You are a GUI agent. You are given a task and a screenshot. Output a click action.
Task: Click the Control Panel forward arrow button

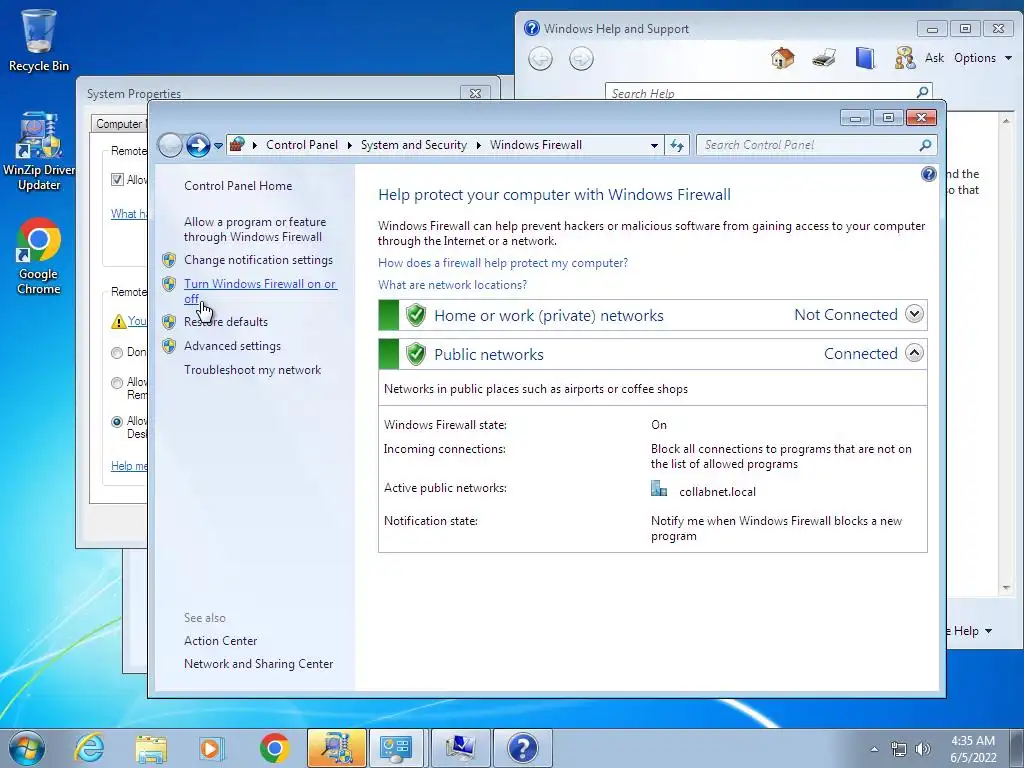click(x=198, y=145)
